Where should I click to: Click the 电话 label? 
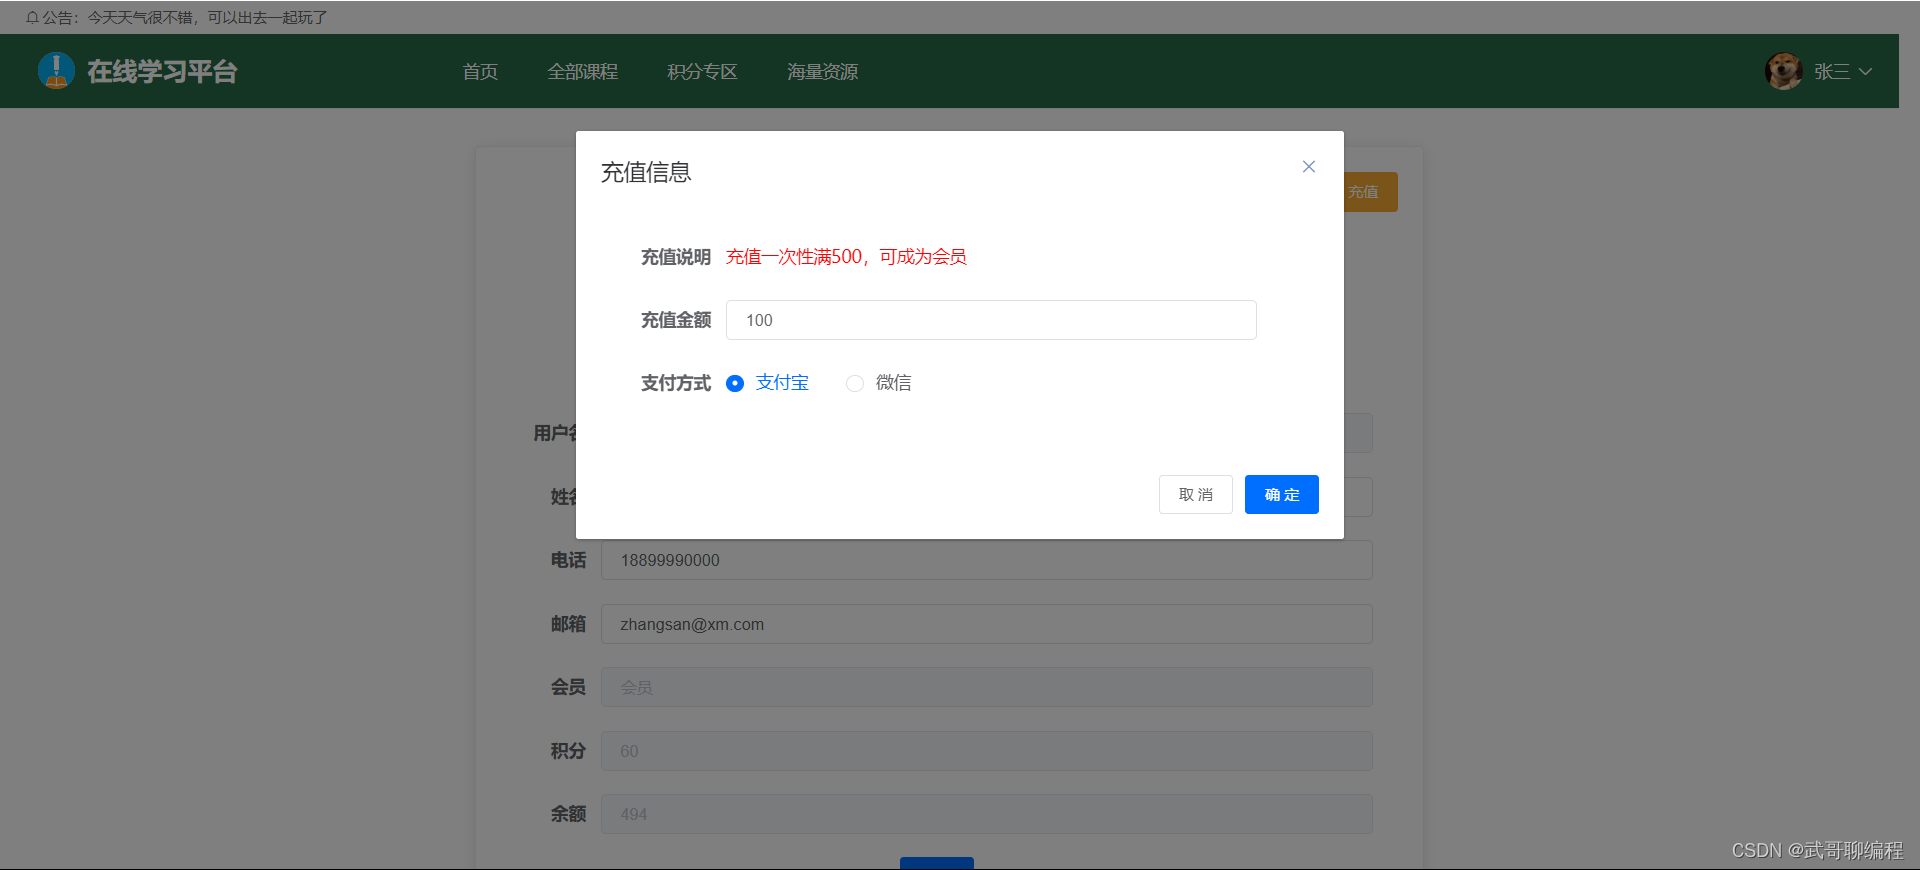coord(568,560)
